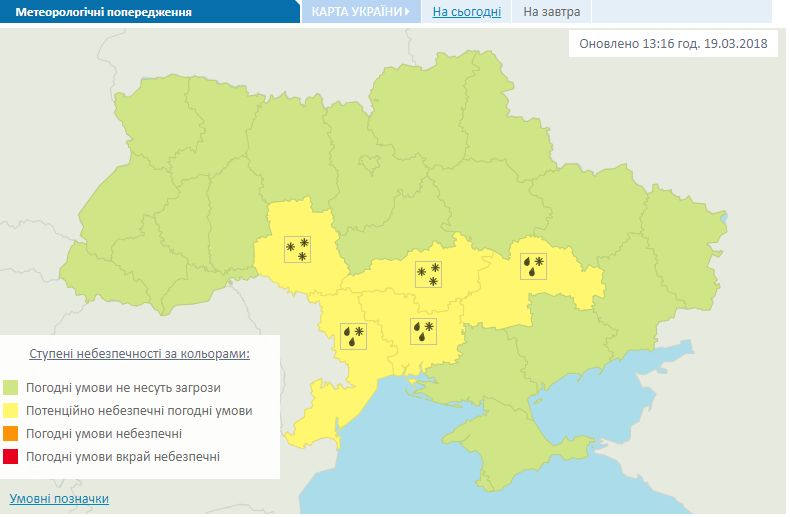Click the Оновлено 13:16 update timestamp box
Viewport: 790px width, 517px height.
coord(673,45)
